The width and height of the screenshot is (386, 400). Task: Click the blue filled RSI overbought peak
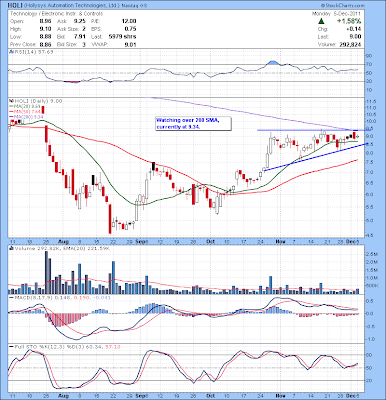click(273, 63)
